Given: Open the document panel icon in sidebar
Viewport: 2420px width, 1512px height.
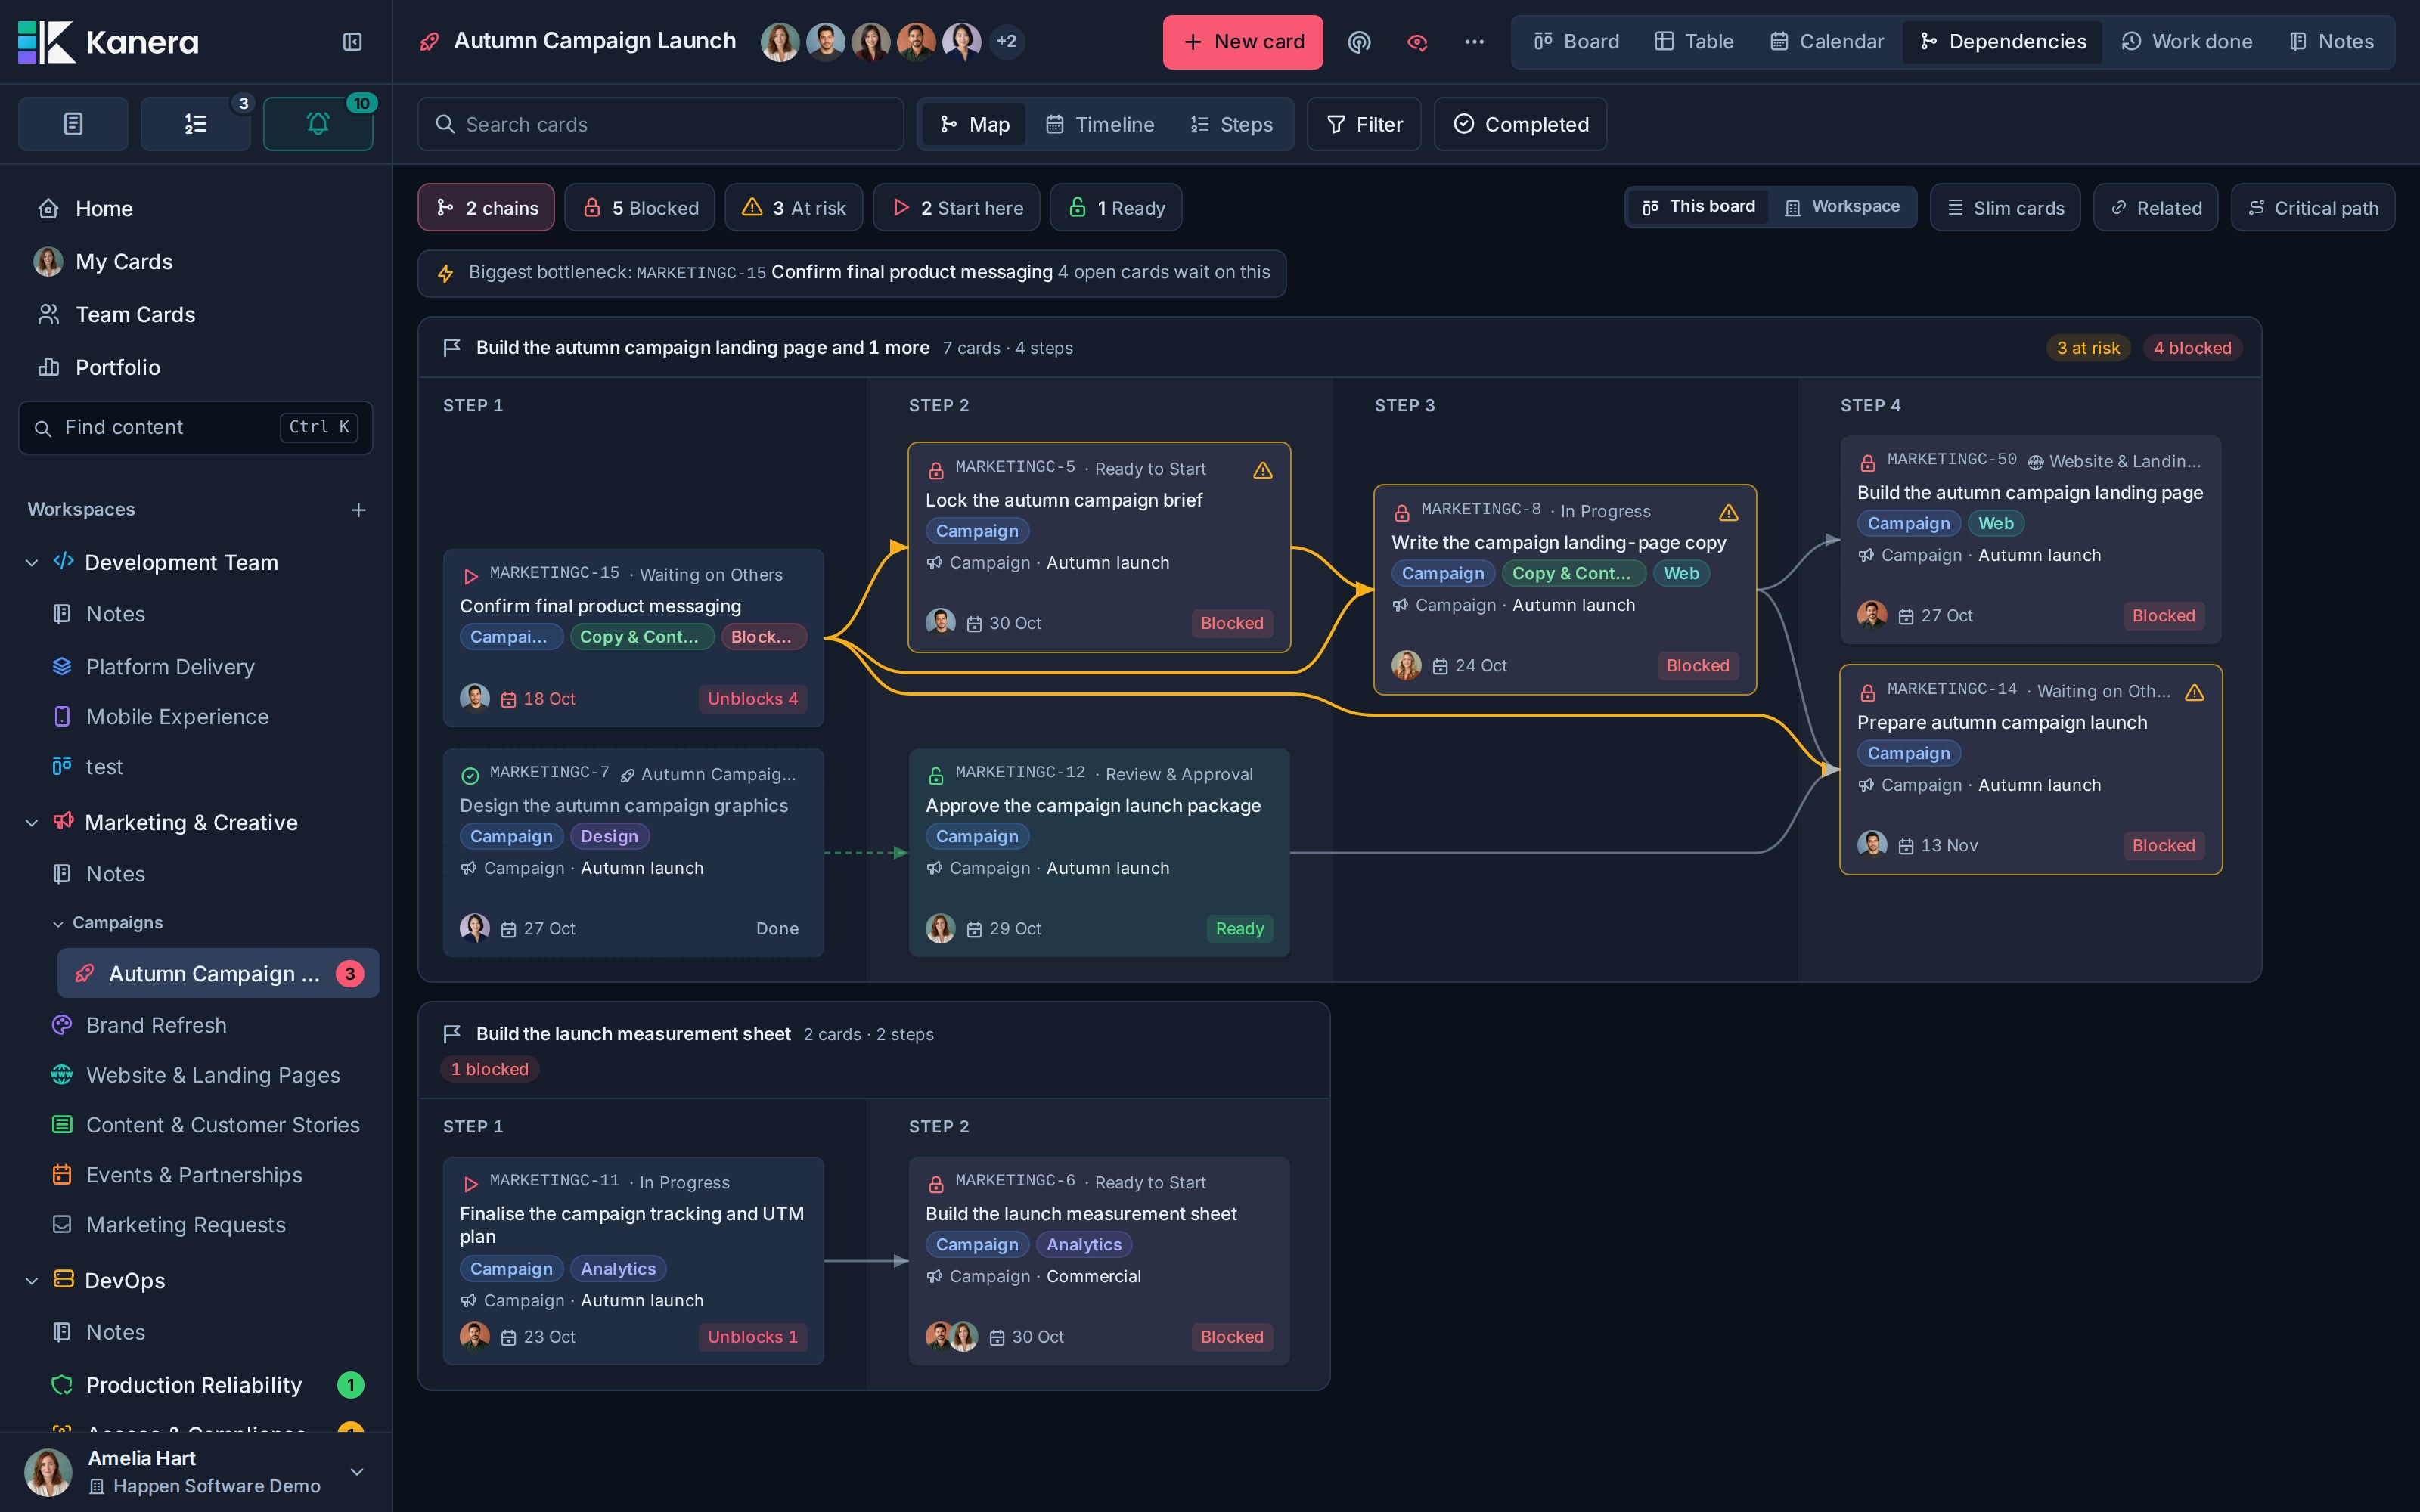Looking at the screenshot, I should pyautogui.click(x=73, y=124).
